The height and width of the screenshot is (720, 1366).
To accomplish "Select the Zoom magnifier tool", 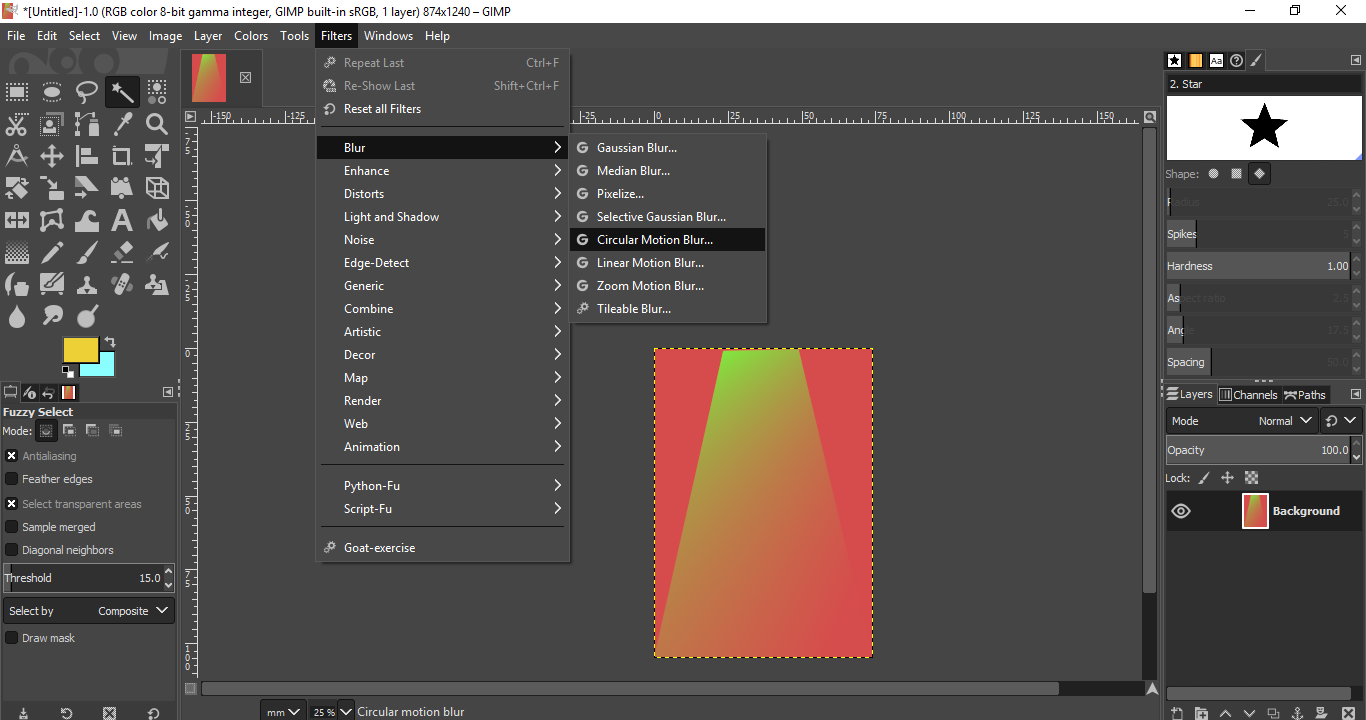I will (157, 125).
